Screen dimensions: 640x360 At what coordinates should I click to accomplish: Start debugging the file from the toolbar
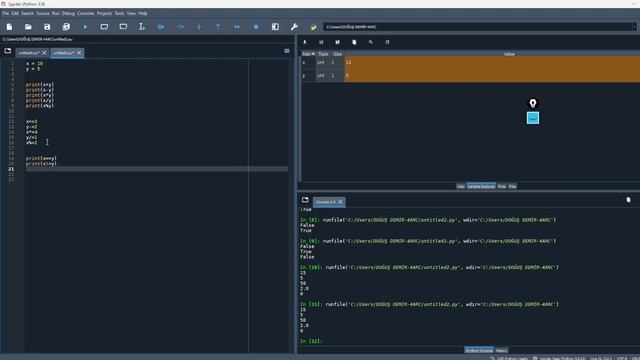pyautogui.click(x=161, y=27)
